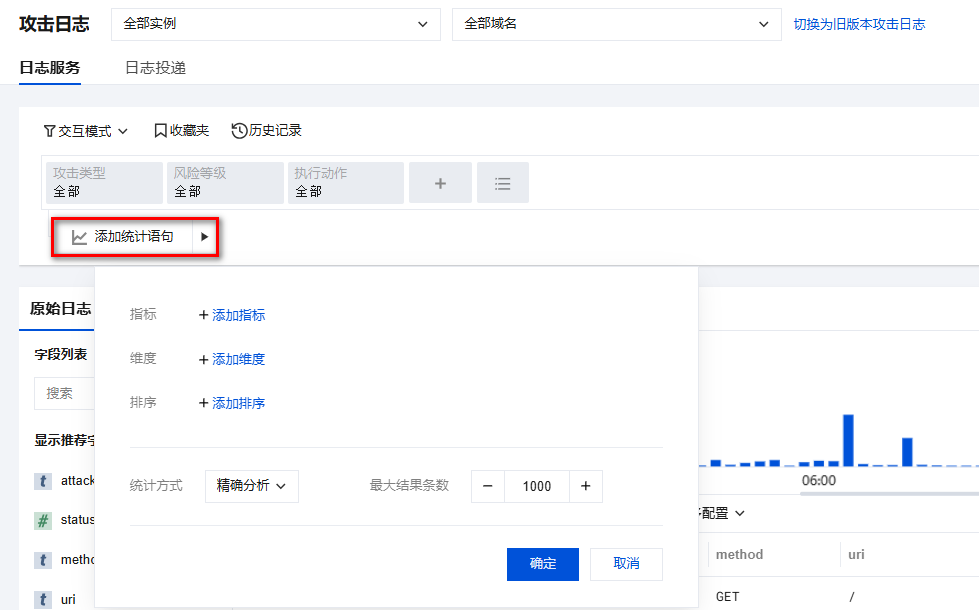Click the 确定 confirm button
Image resolution: width=979 pixels, height=610 pixels.
[543, 564]
